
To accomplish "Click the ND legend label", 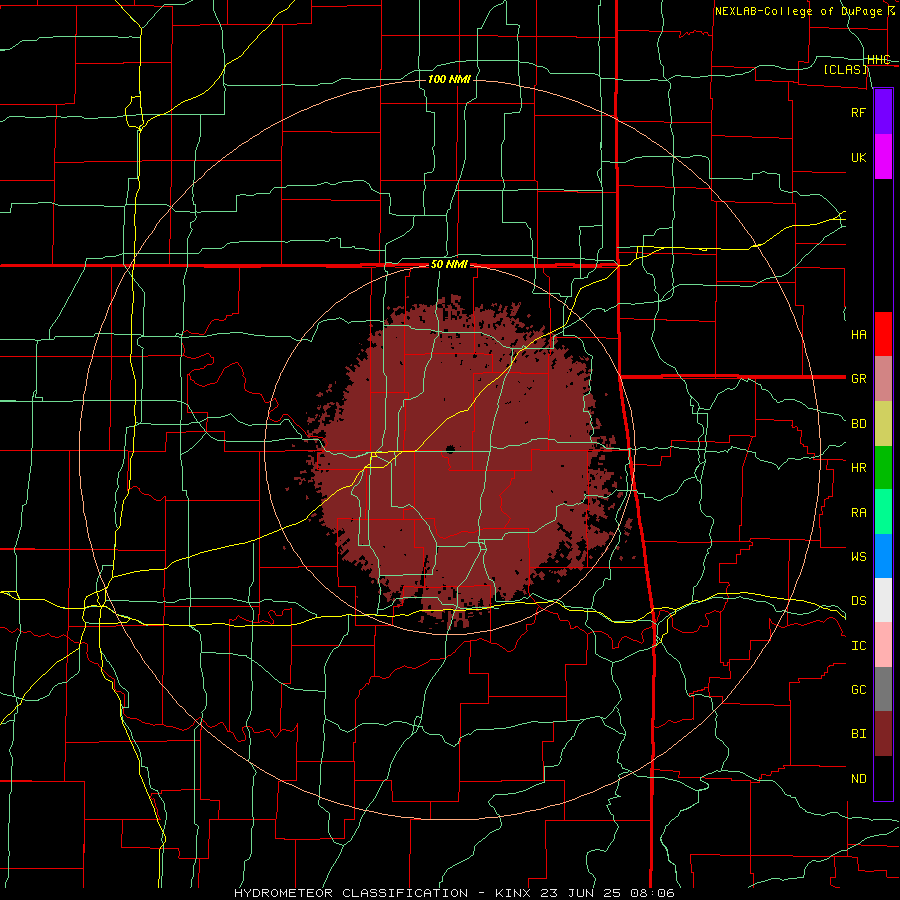I will 858,778.
